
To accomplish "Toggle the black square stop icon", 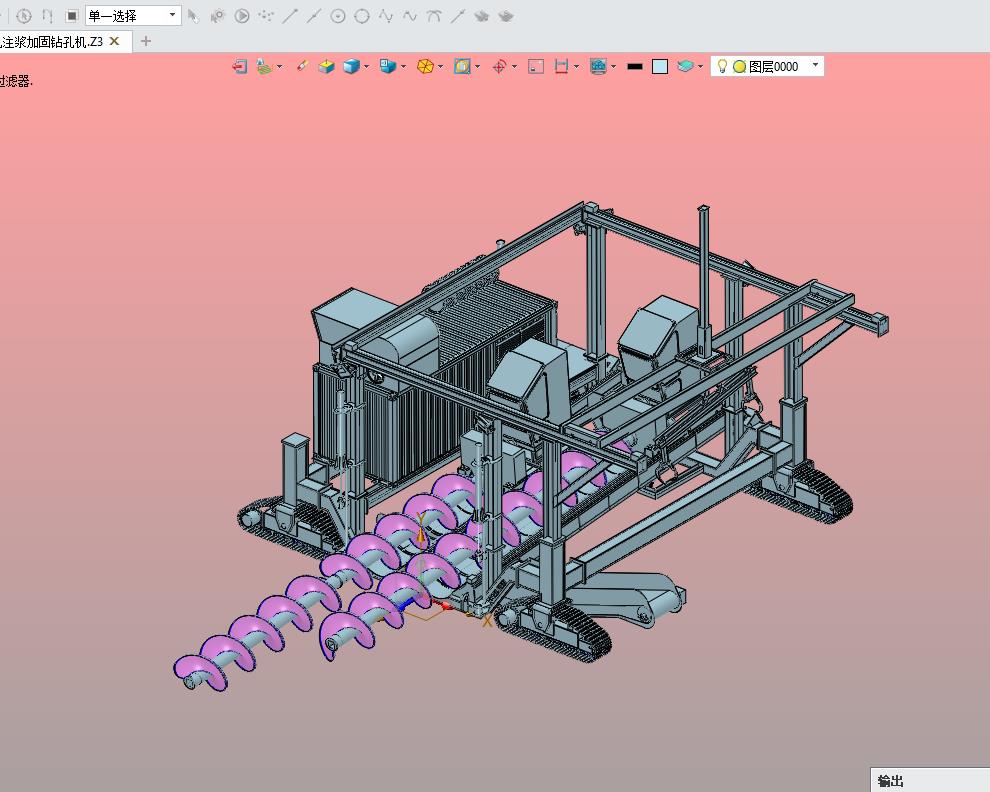I will [x=72, y=16].
